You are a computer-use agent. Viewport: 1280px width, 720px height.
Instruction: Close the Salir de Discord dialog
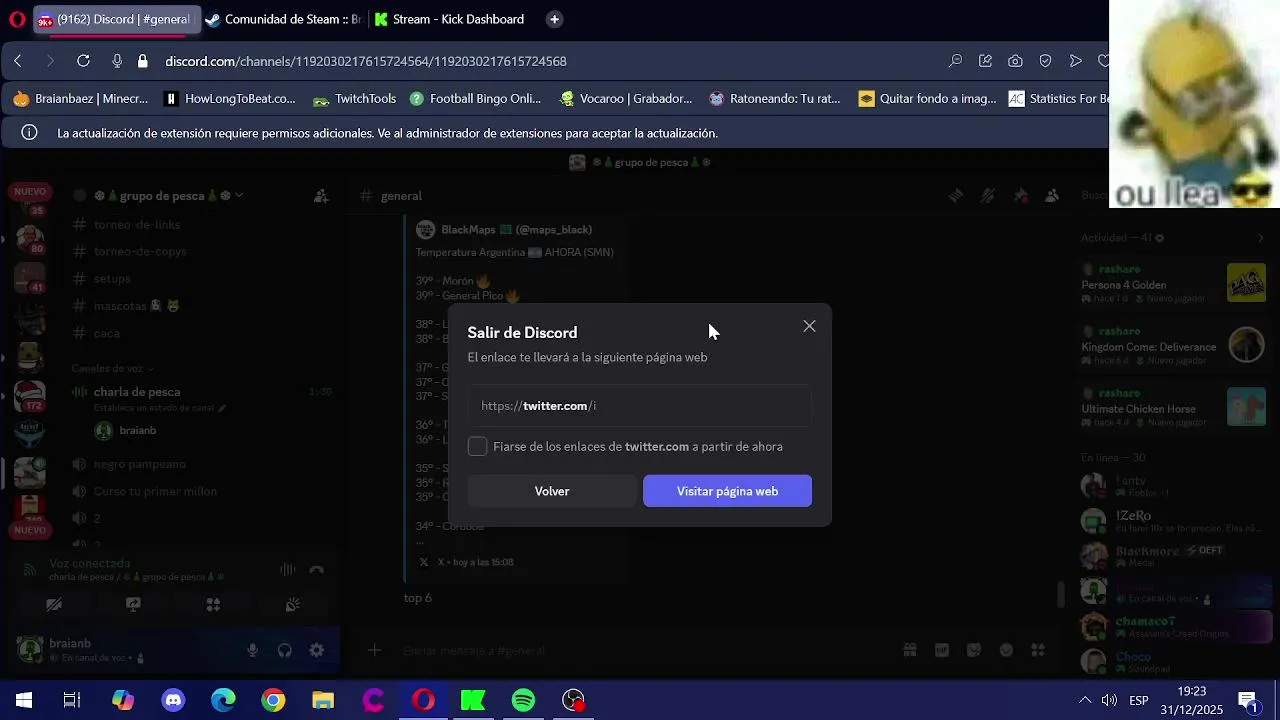(x=809, y=326)
